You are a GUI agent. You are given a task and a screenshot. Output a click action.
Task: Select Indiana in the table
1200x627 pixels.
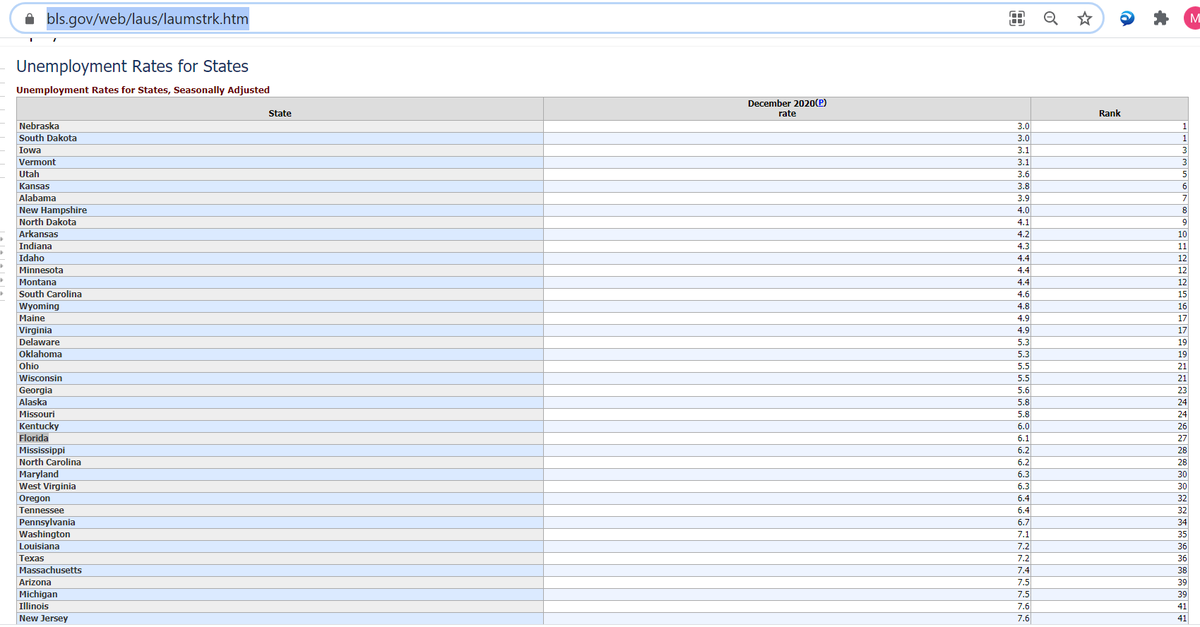36,246
